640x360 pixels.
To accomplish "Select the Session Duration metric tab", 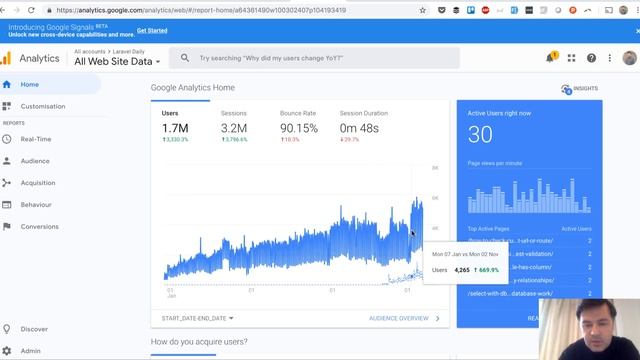I will click(x=363, y=127).
